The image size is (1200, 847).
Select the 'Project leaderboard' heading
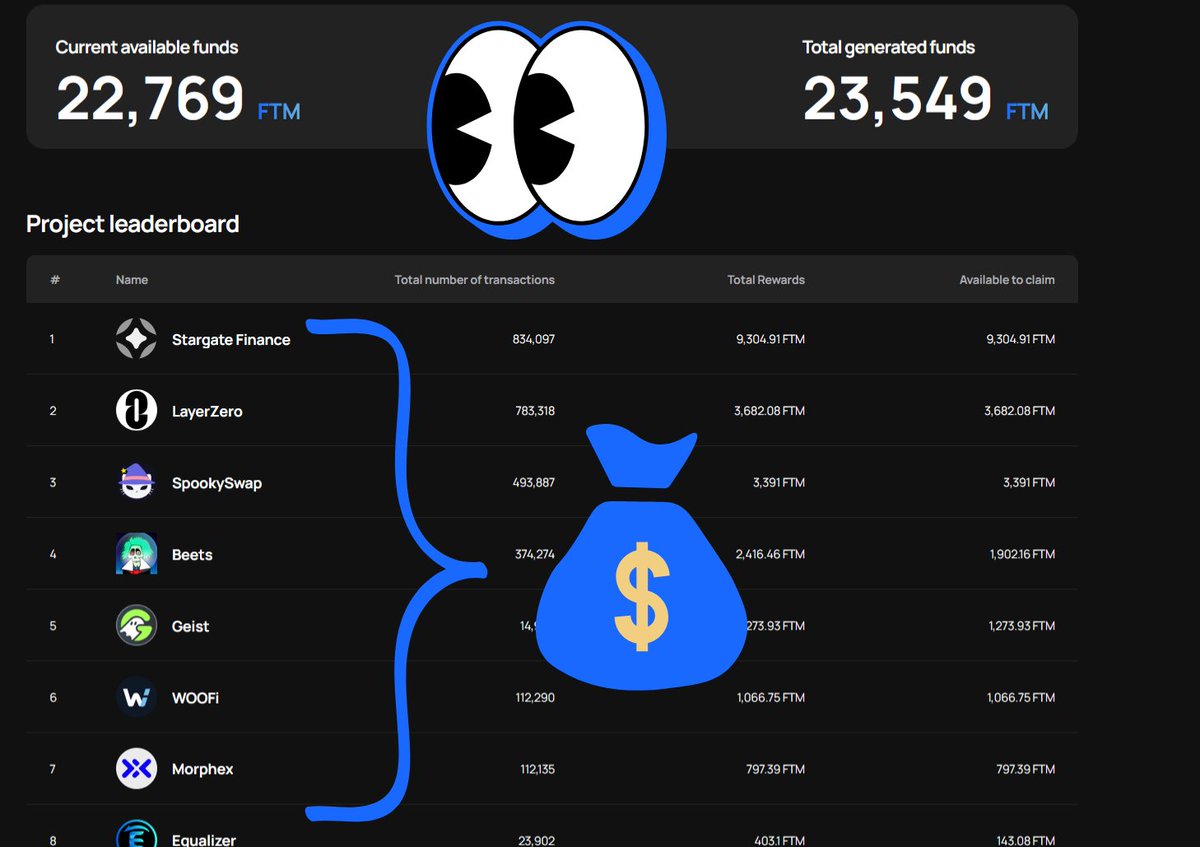[x=132, y=224]
